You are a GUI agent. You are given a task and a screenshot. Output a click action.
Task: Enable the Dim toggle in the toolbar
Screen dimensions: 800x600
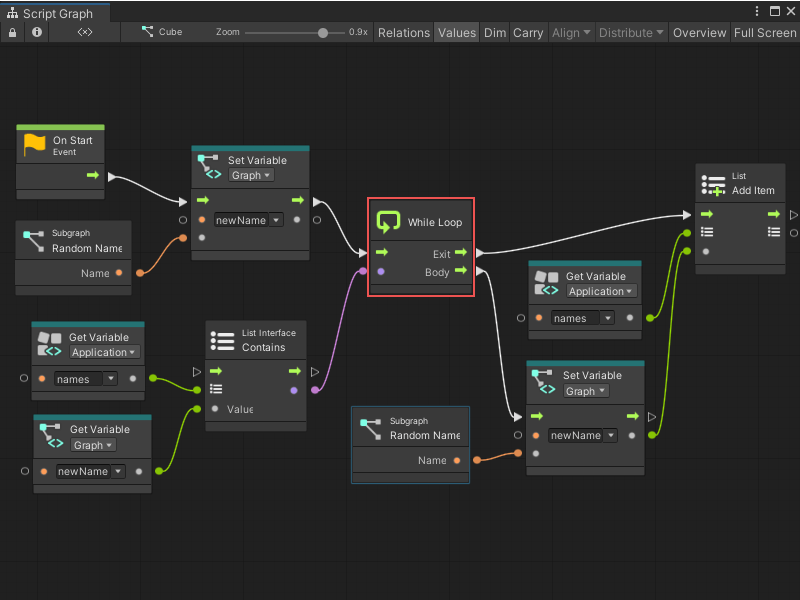494,32
